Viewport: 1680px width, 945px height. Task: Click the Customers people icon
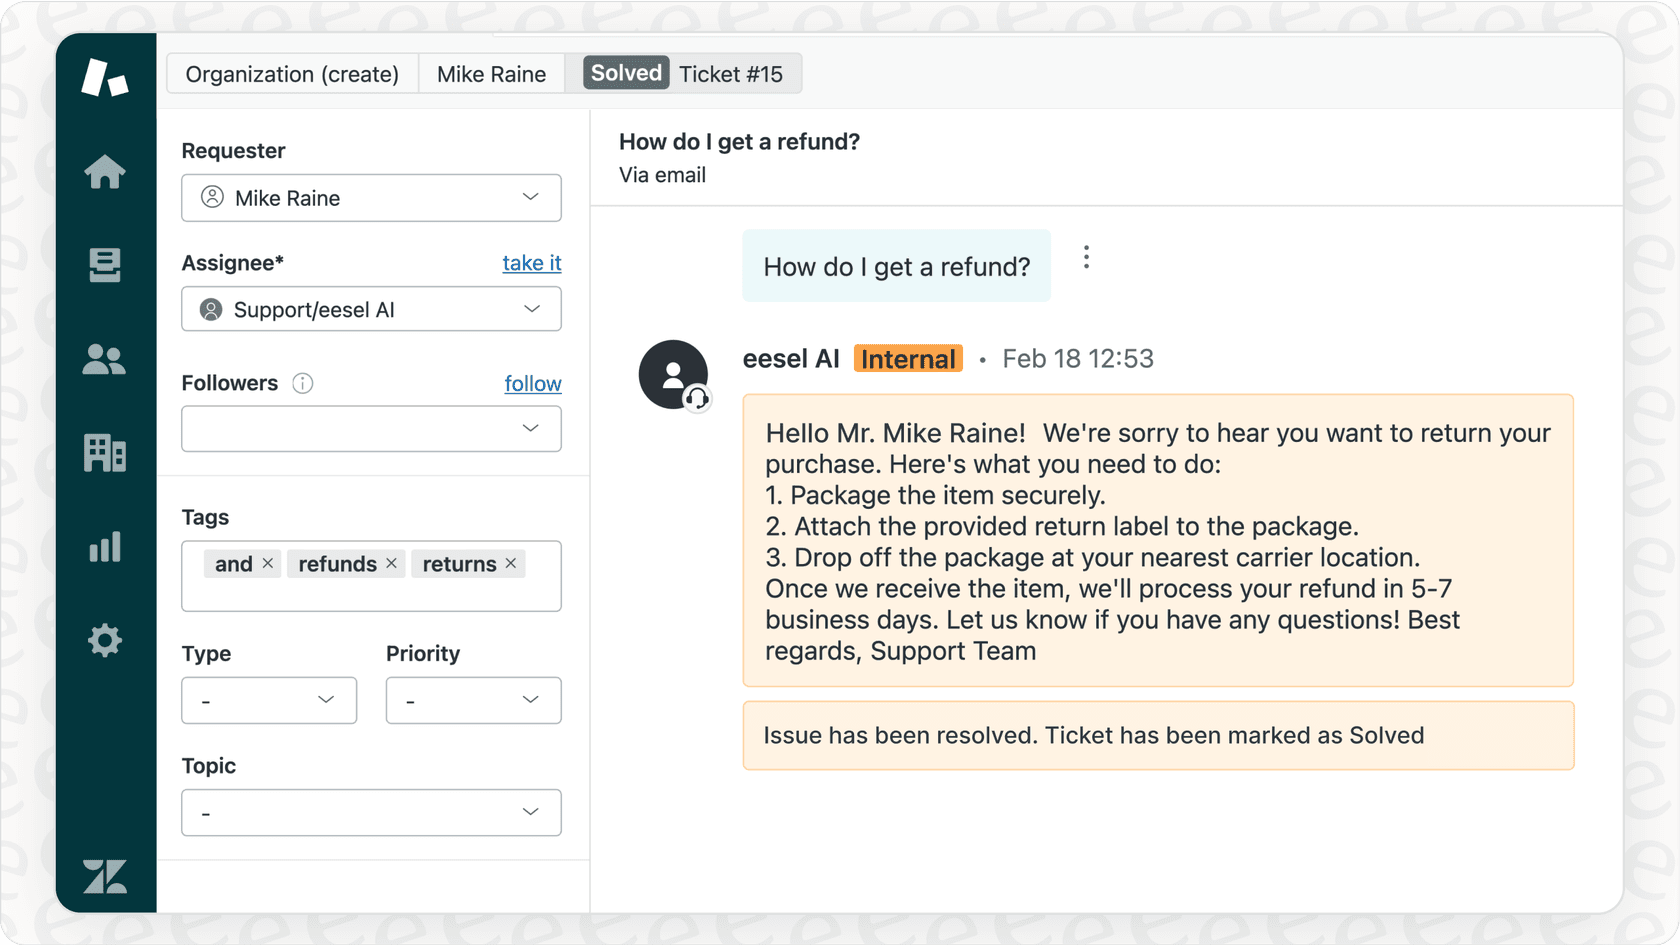tap(105, 360)
